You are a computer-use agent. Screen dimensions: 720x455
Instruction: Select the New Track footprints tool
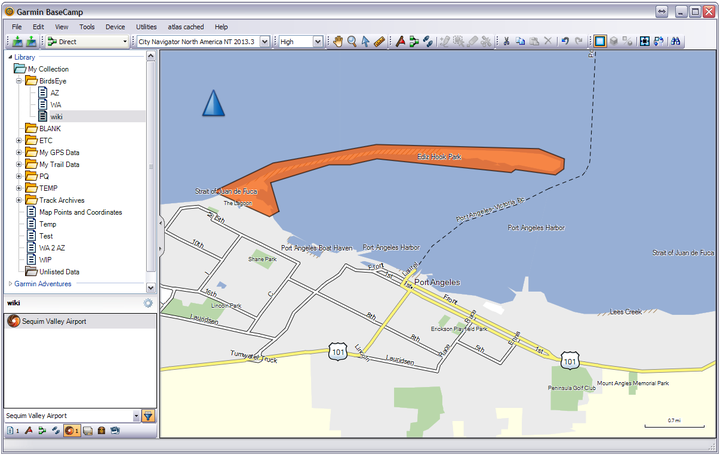coord(428,41)
